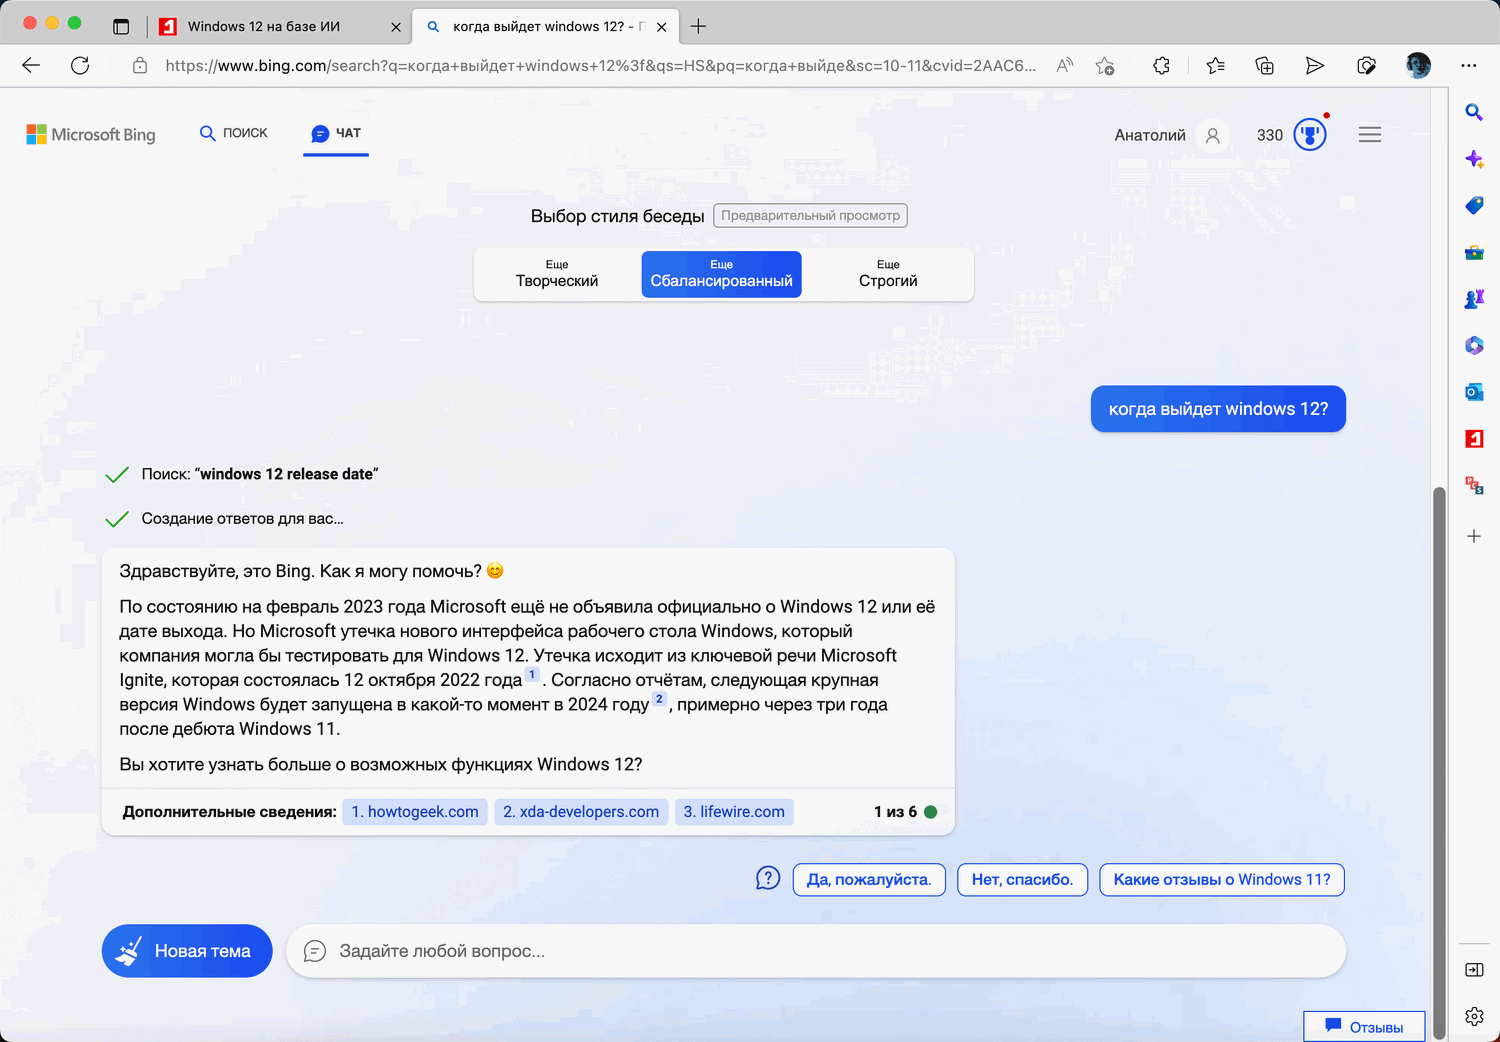Open Outlook icon in sidebar
This screenshot has height=1042, width=1500.
click(x=1474, y=392)
